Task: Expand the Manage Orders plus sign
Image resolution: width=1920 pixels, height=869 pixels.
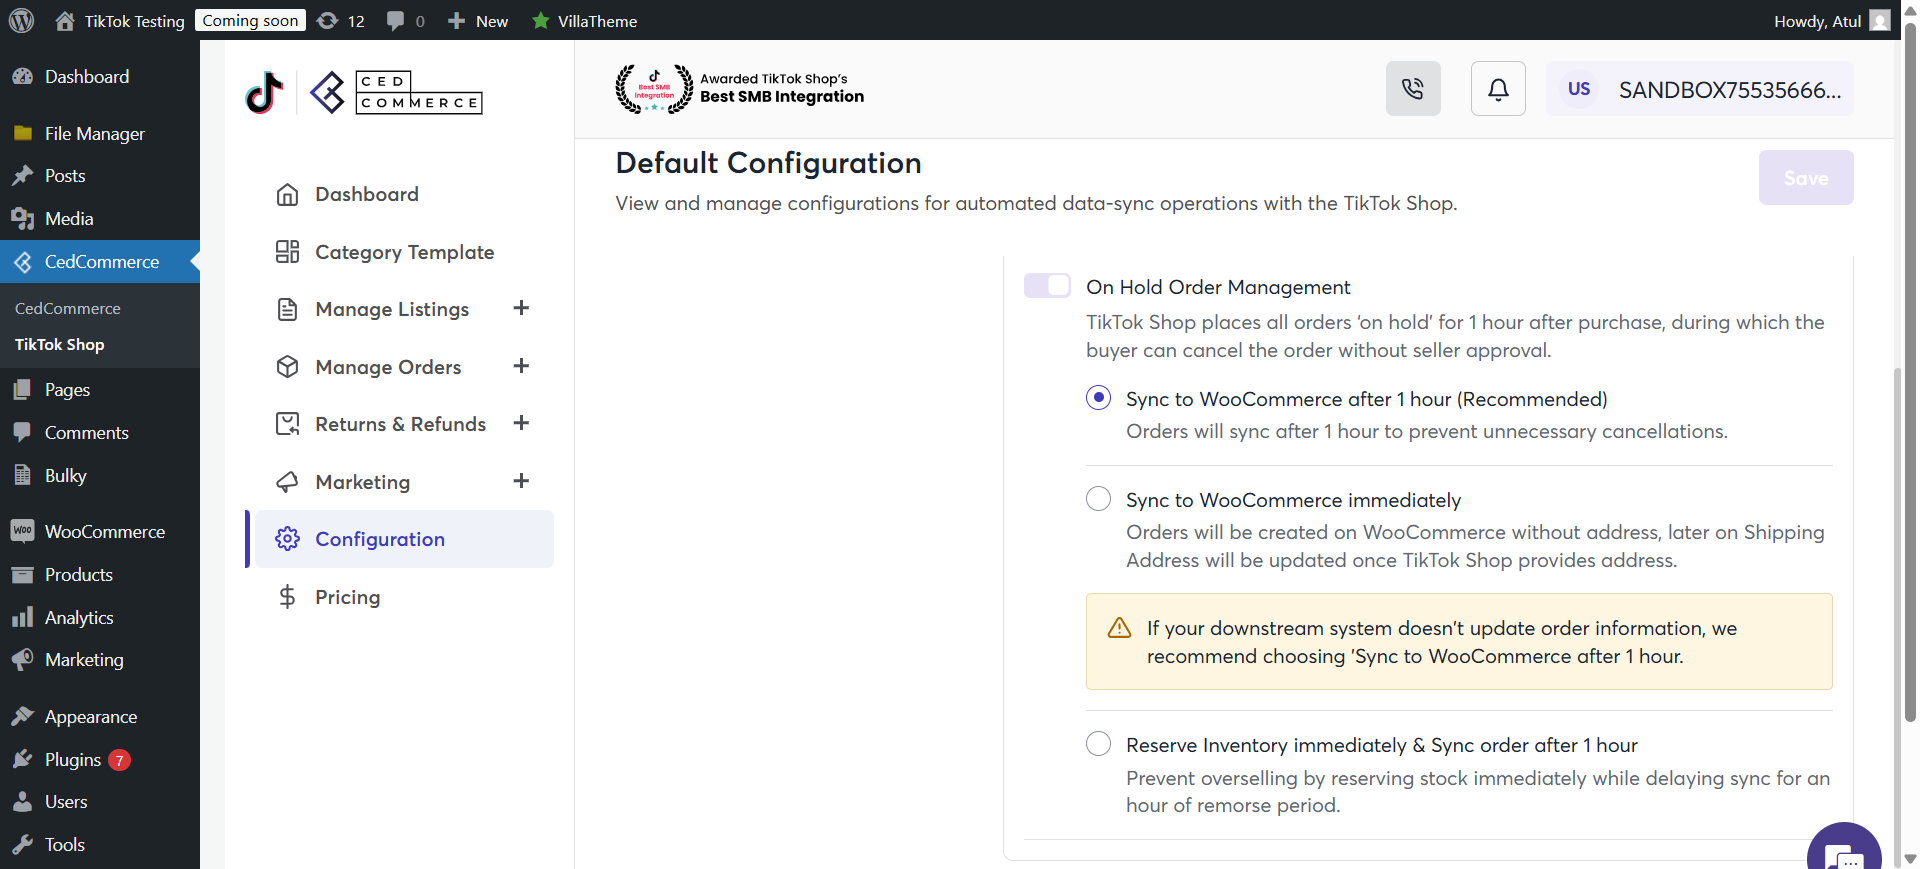Action: (521, 366)
